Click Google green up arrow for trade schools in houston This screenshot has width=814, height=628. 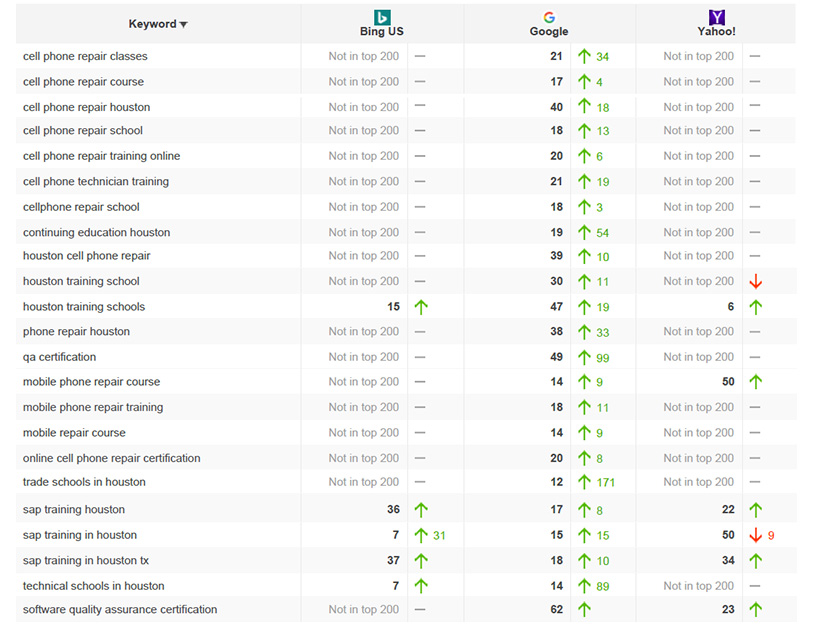pyautogui.click(x=585, y=482)
